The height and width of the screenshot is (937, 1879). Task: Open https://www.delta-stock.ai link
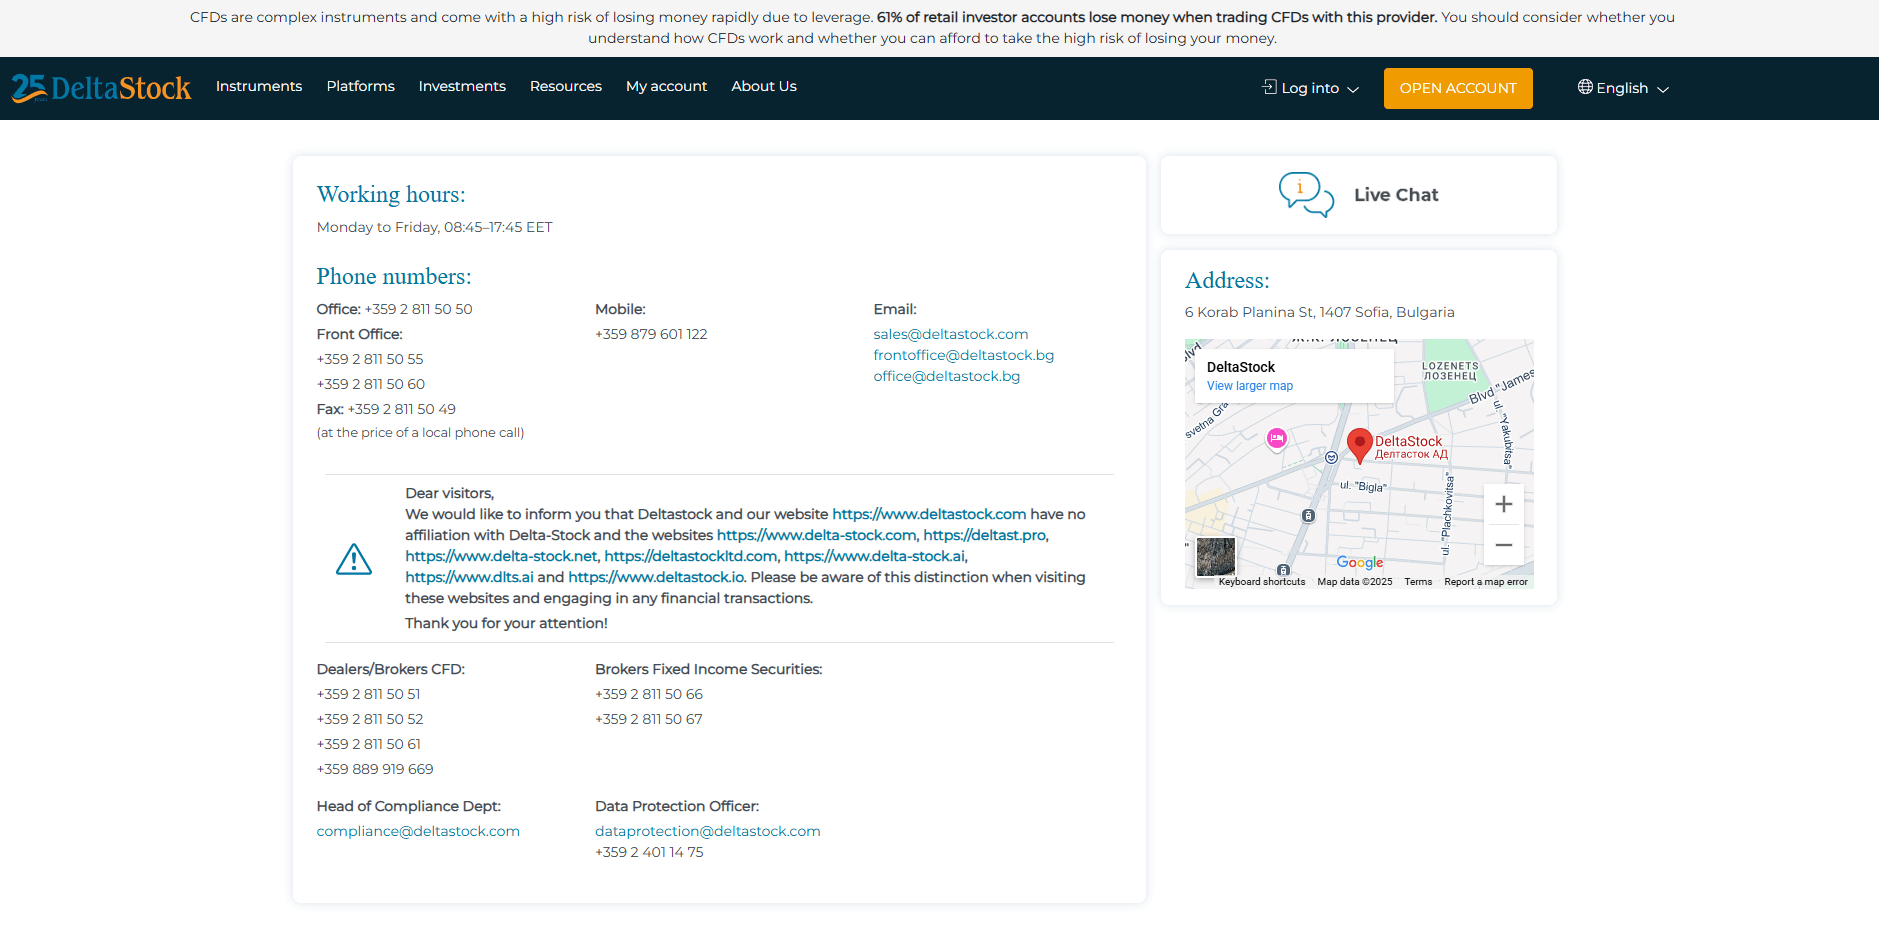[875, 556]
